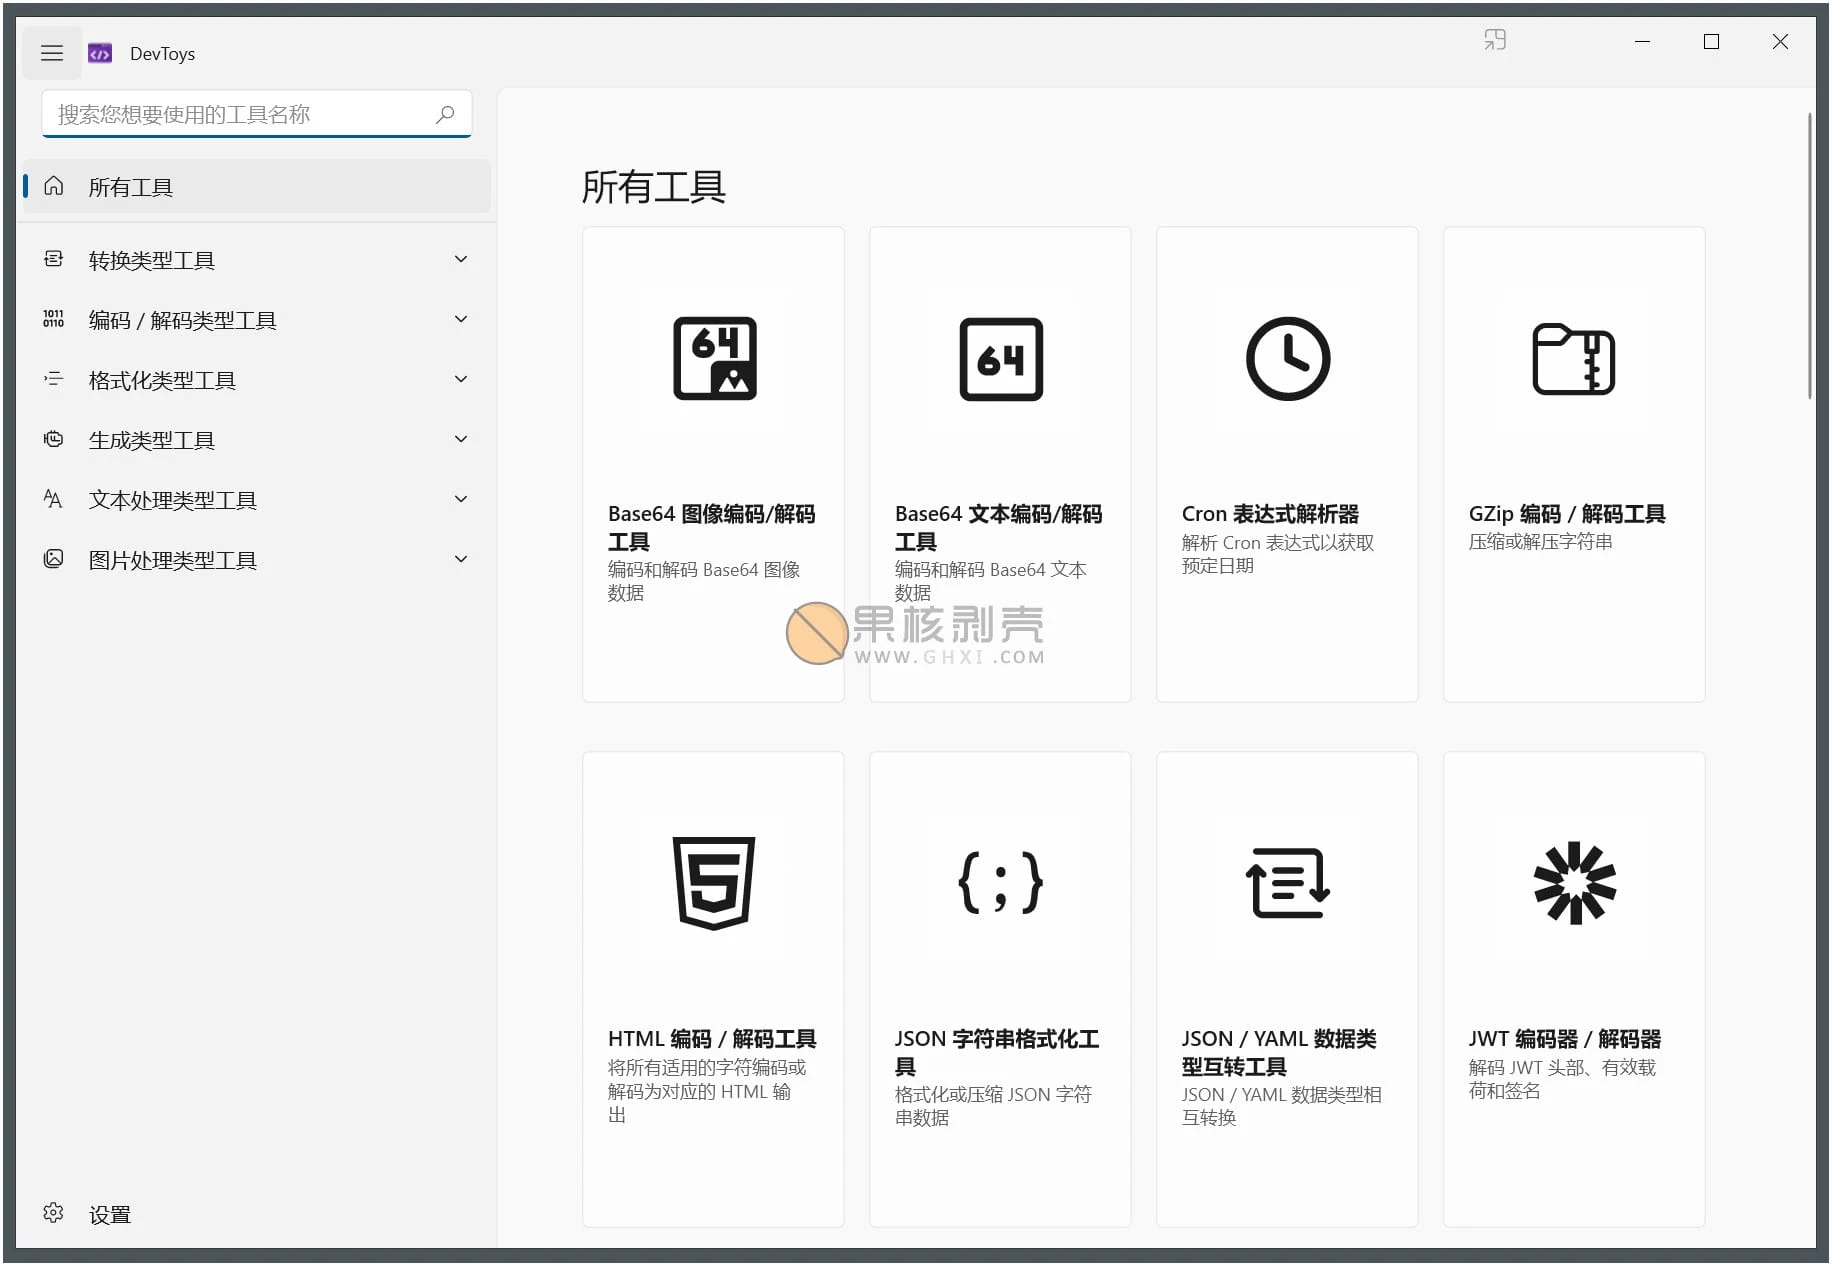Click the Base64 image encoder icon
The height and width of the screenshot is (1266, 1832).
pos(714,358)
